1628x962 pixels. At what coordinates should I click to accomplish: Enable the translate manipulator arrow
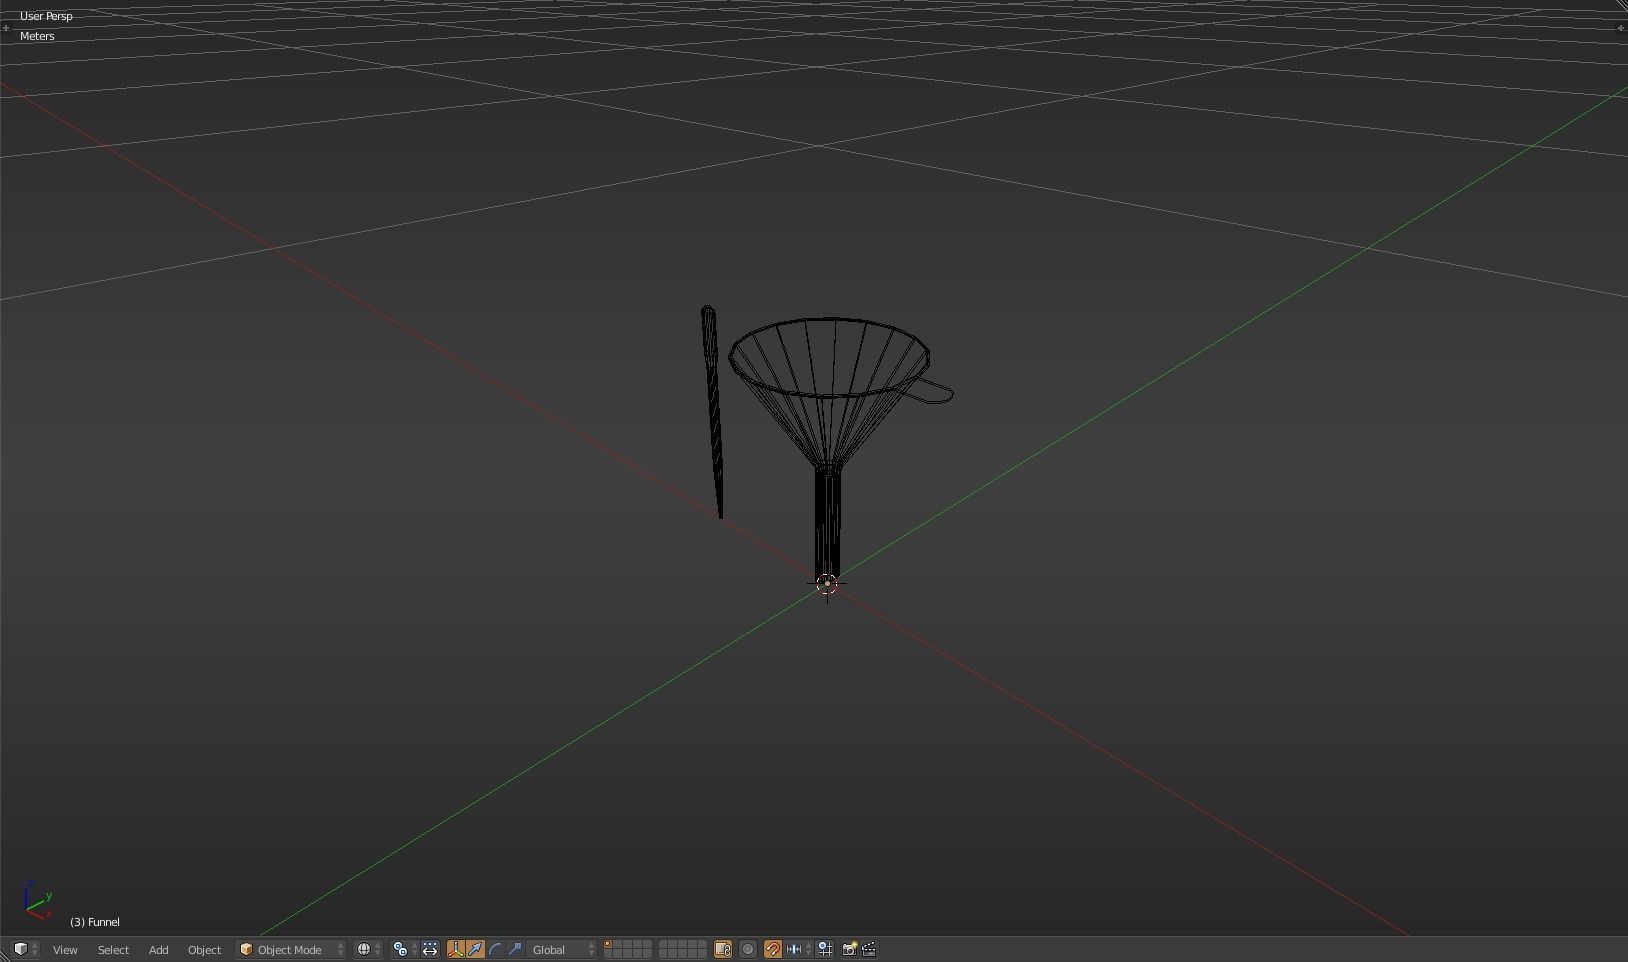475,949
